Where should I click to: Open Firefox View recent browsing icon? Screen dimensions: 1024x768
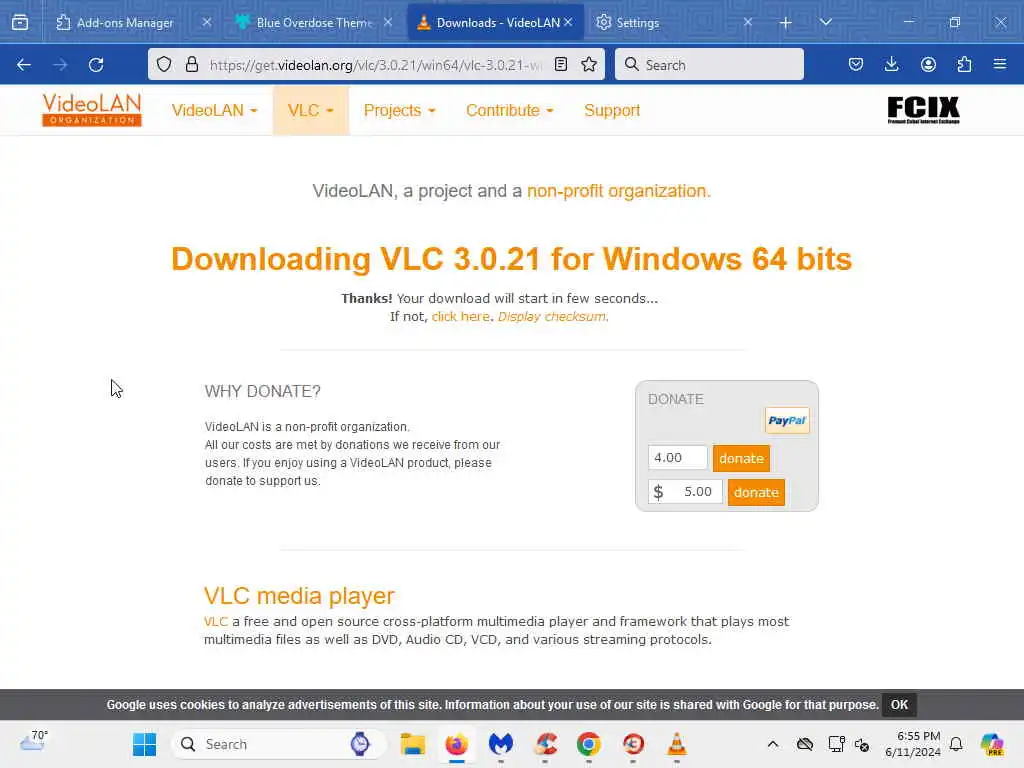coord(20,22)
